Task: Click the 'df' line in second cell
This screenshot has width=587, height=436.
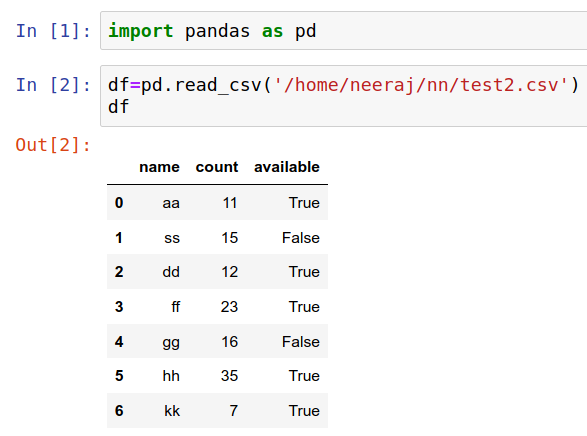Action: tap(118, 107)
